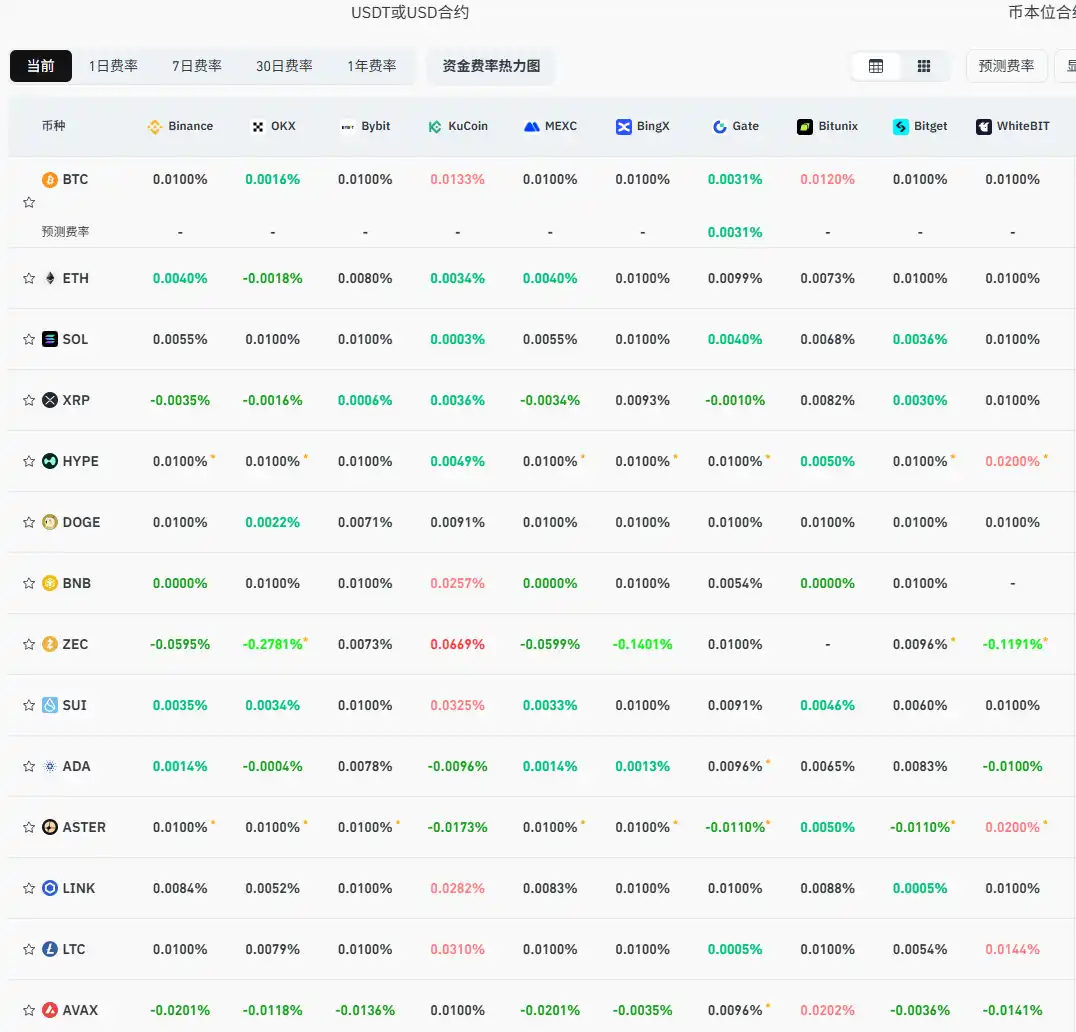Toggle the star next to XRP
The height and width of the screenshot is (1032, 1076).
(x=29, y=401)
